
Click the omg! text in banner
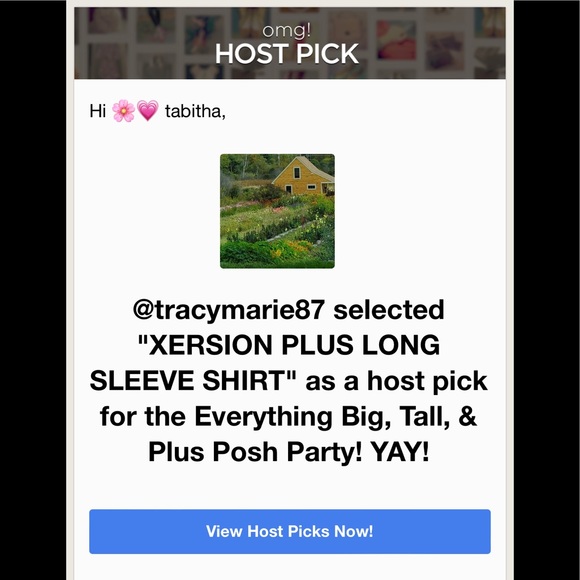(x=287, y=30)
